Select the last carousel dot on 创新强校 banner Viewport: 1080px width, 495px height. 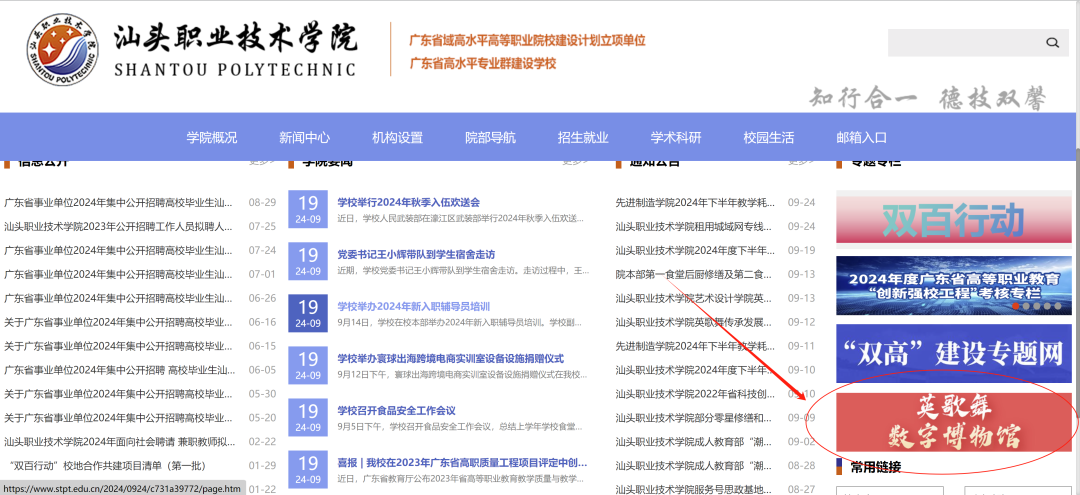click(x=1057, y=306)
